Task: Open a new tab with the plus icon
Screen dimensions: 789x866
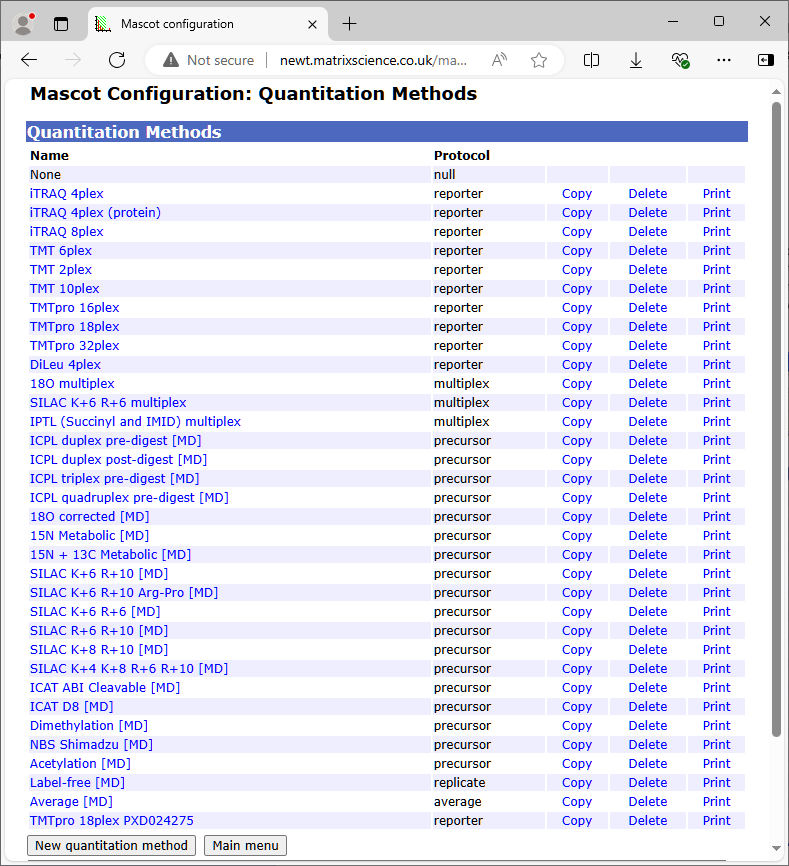Action: [350, 24]
